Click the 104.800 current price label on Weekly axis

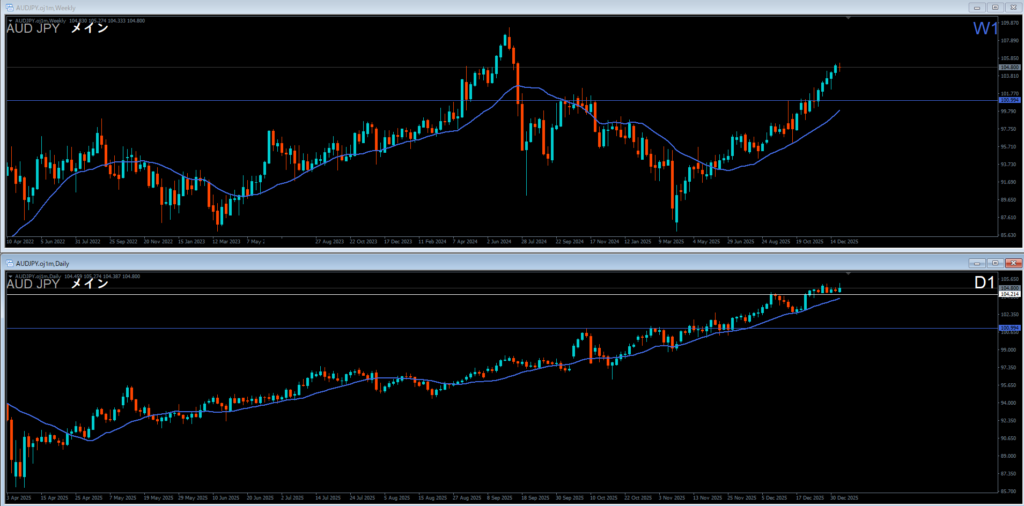coord(1009,67)
